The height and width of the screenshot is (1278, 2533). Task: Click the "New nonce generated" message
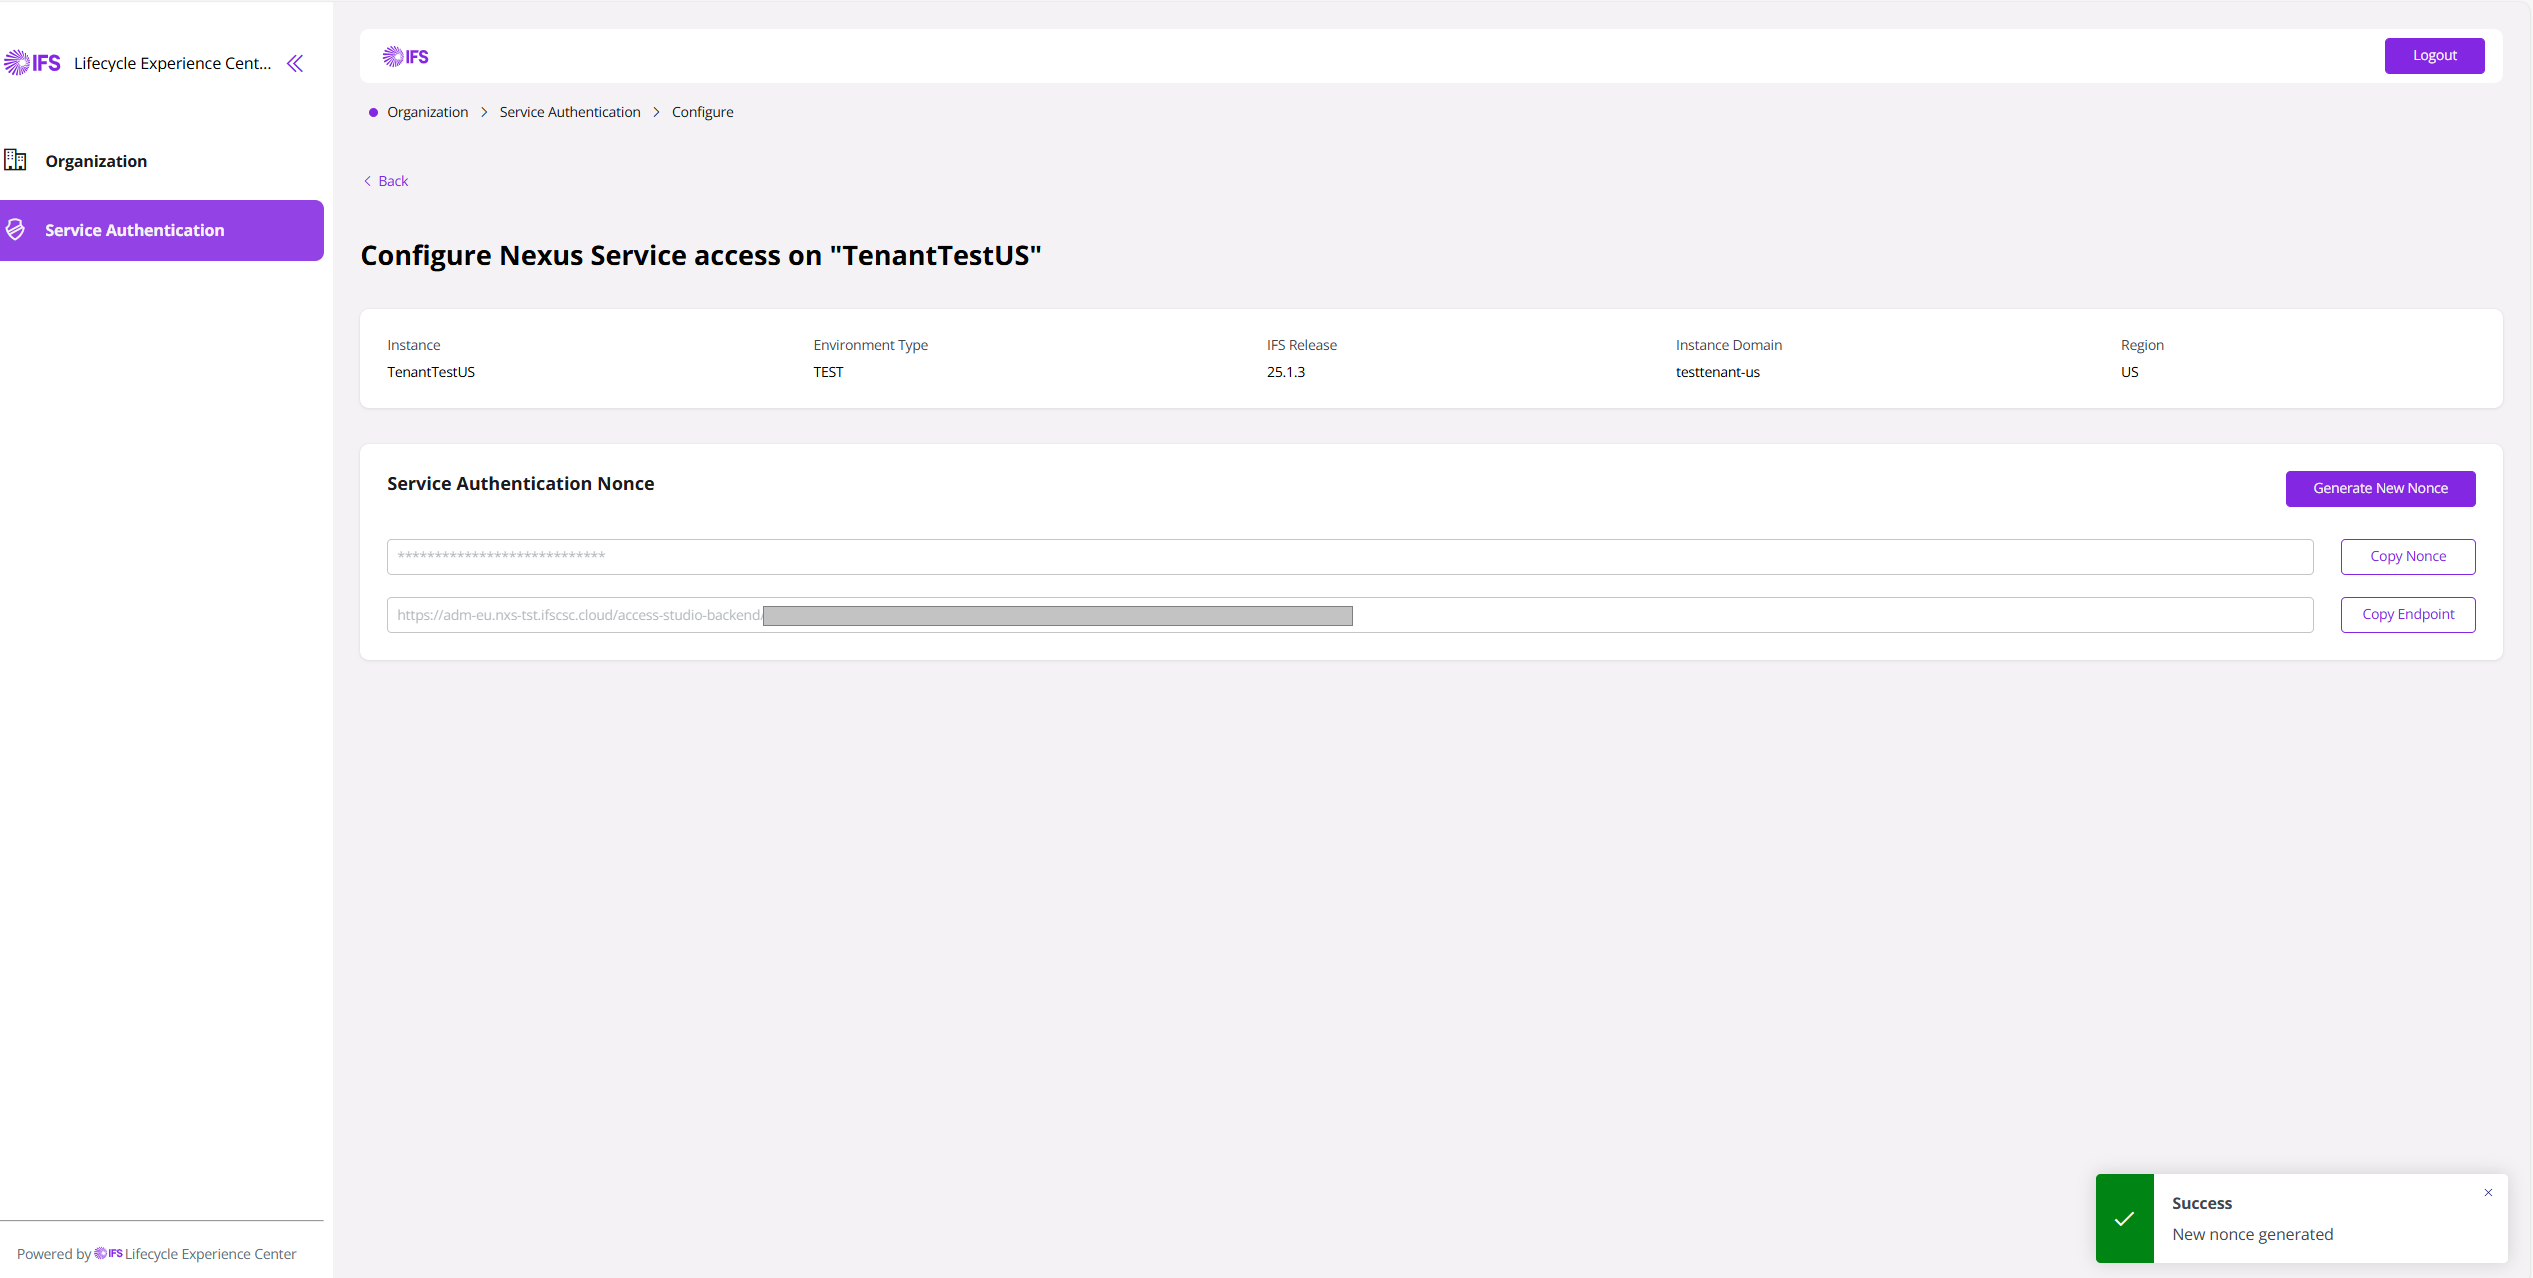click(x=2252, y=1235)
